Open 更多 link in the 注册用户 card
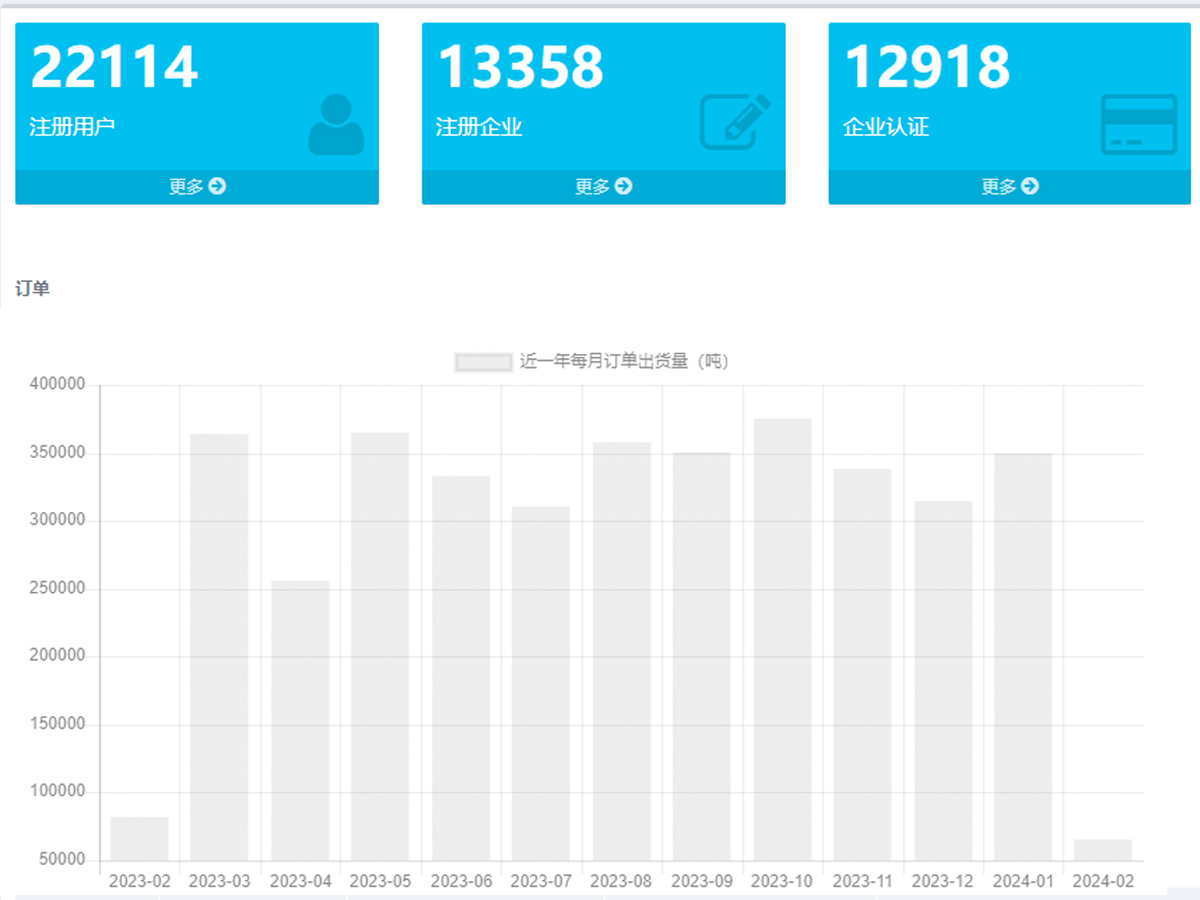This screenshot has height=900, width=1200. point(187,186)
